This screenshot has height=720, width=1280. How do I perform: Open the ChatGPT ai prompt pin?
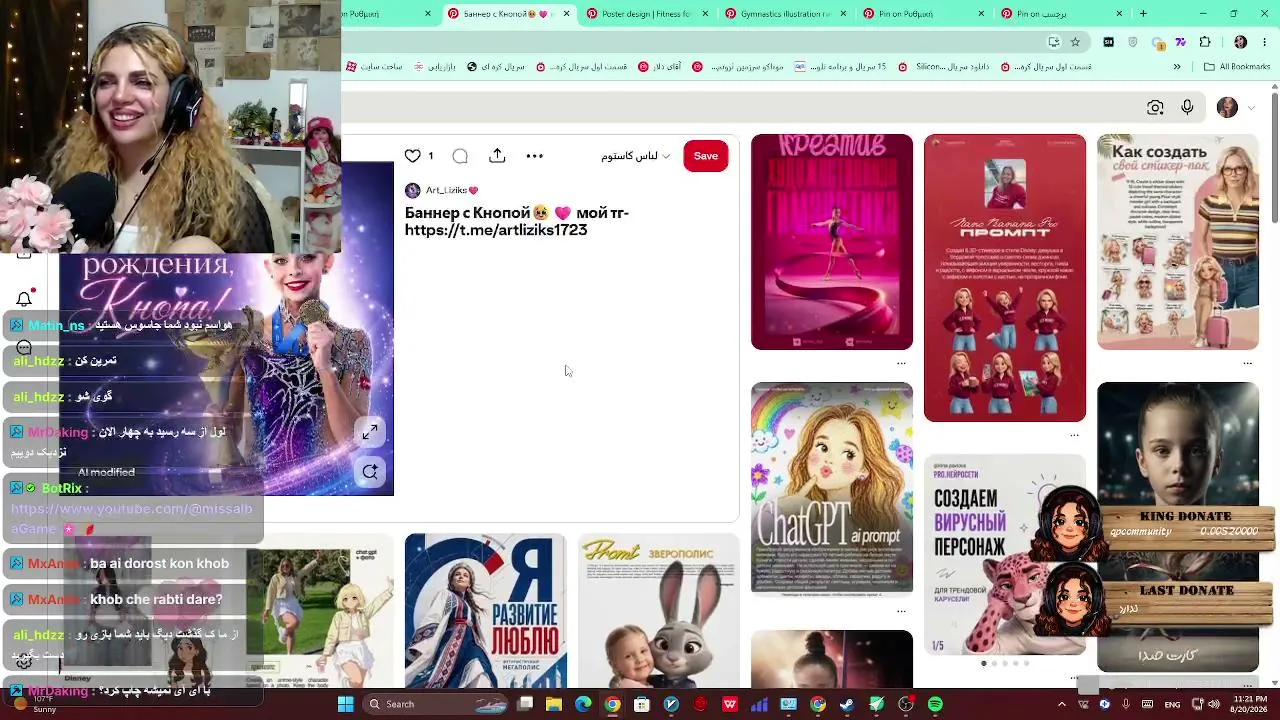[832, 488]
